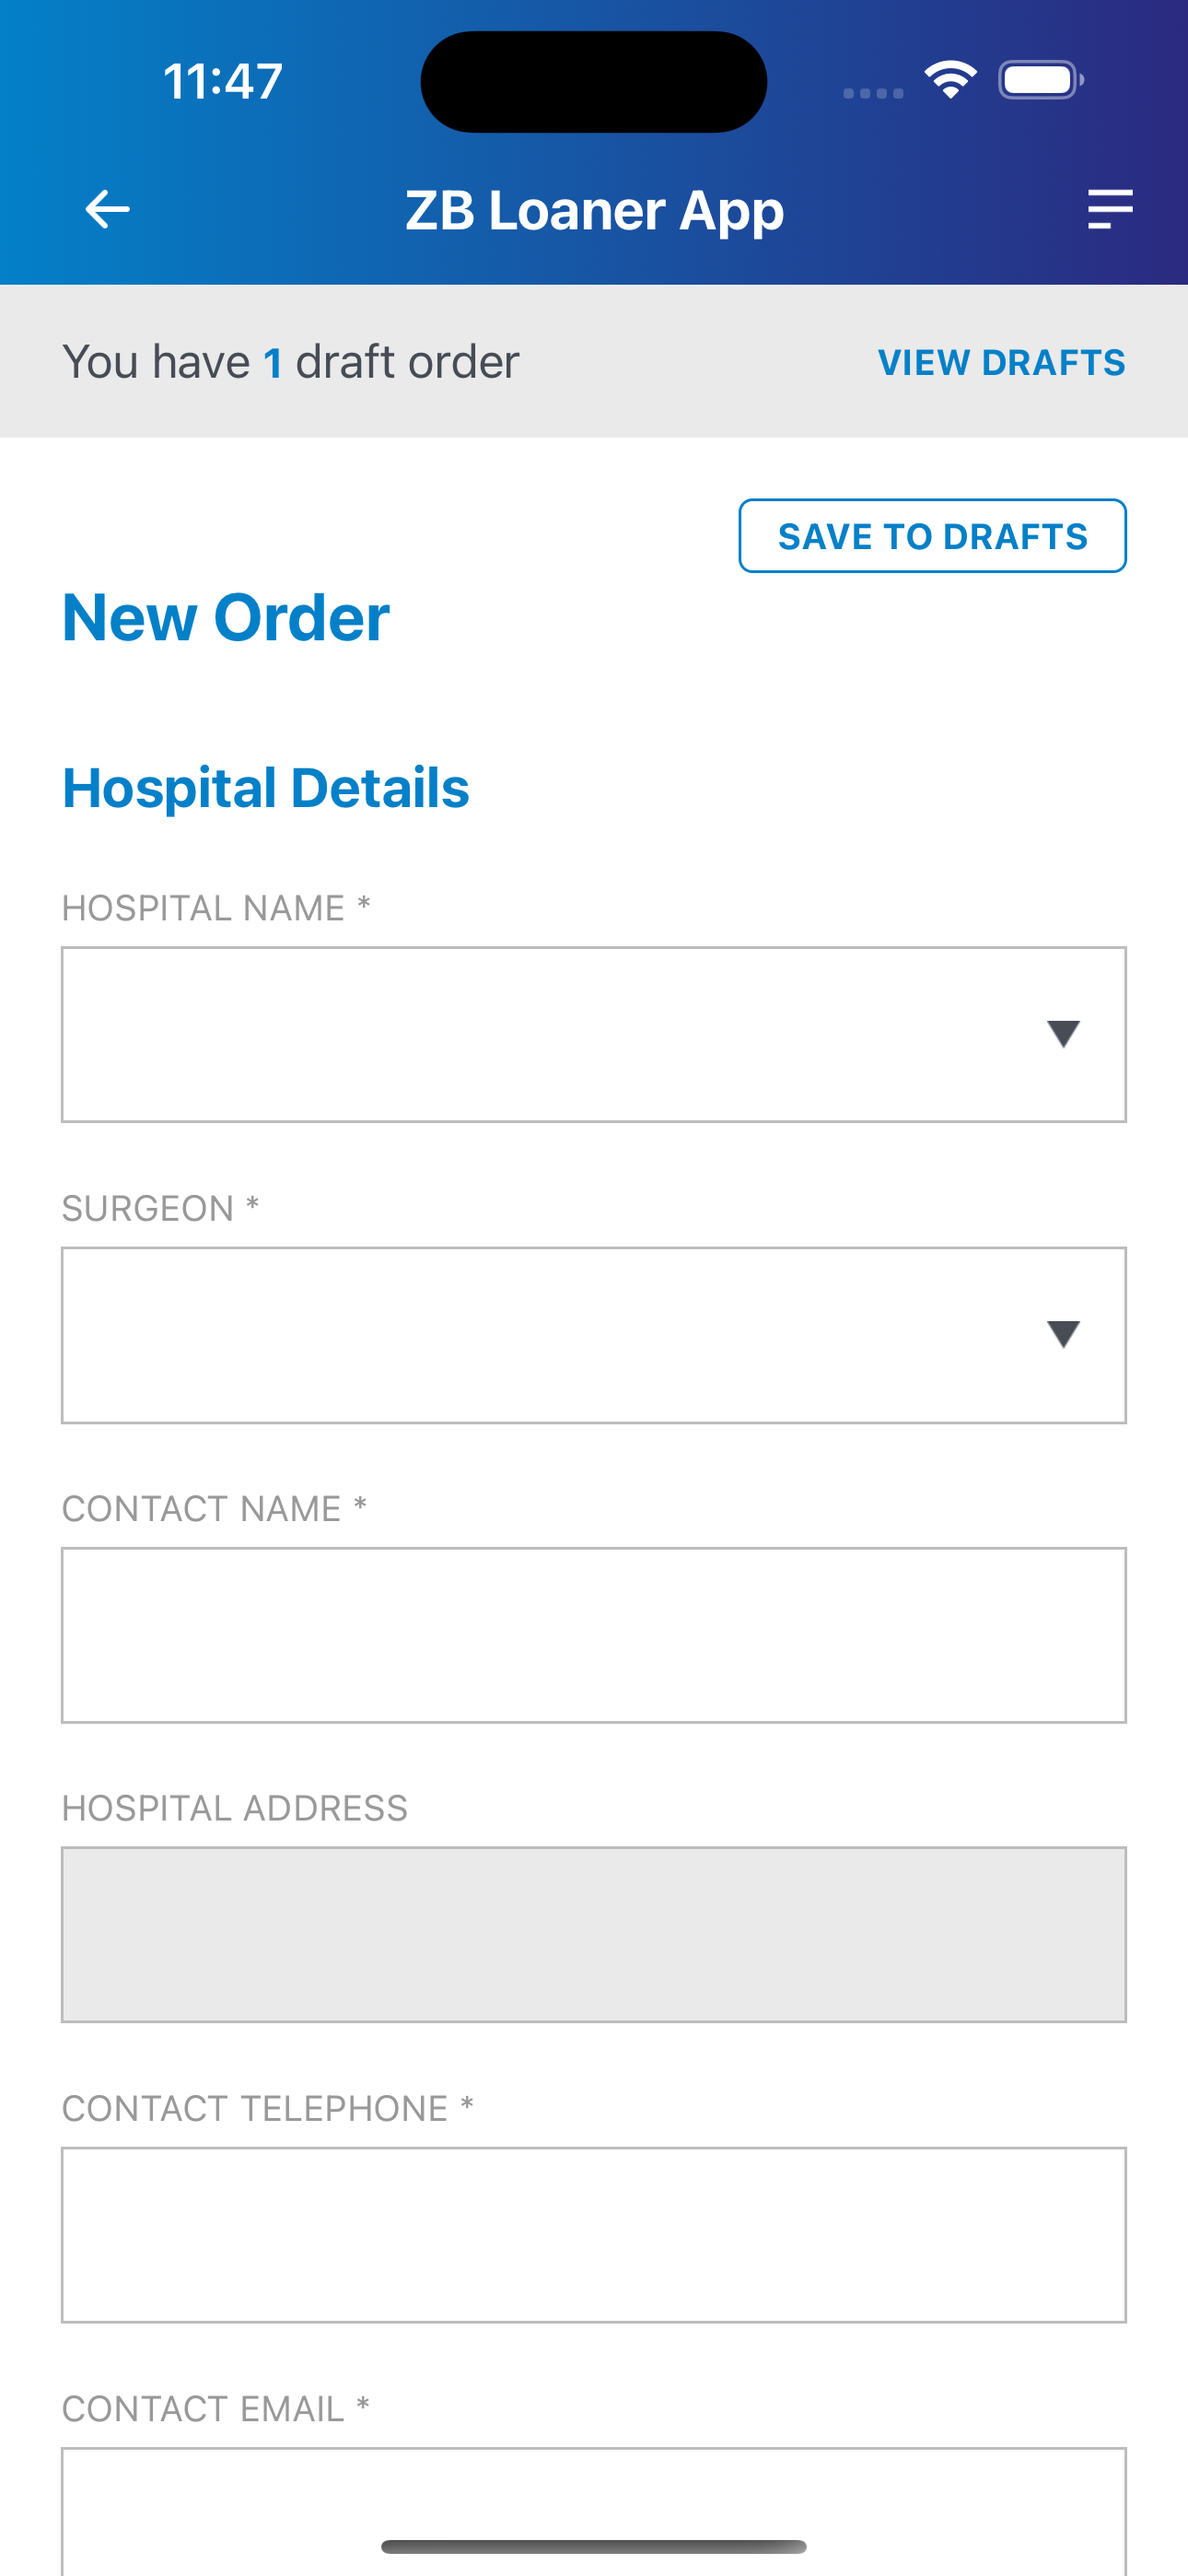The height and width of the screenshot is (2576, 1188).
Task: Open the Hospital Name combo box
Action: pyautogui.click(x=594, y=1034)
